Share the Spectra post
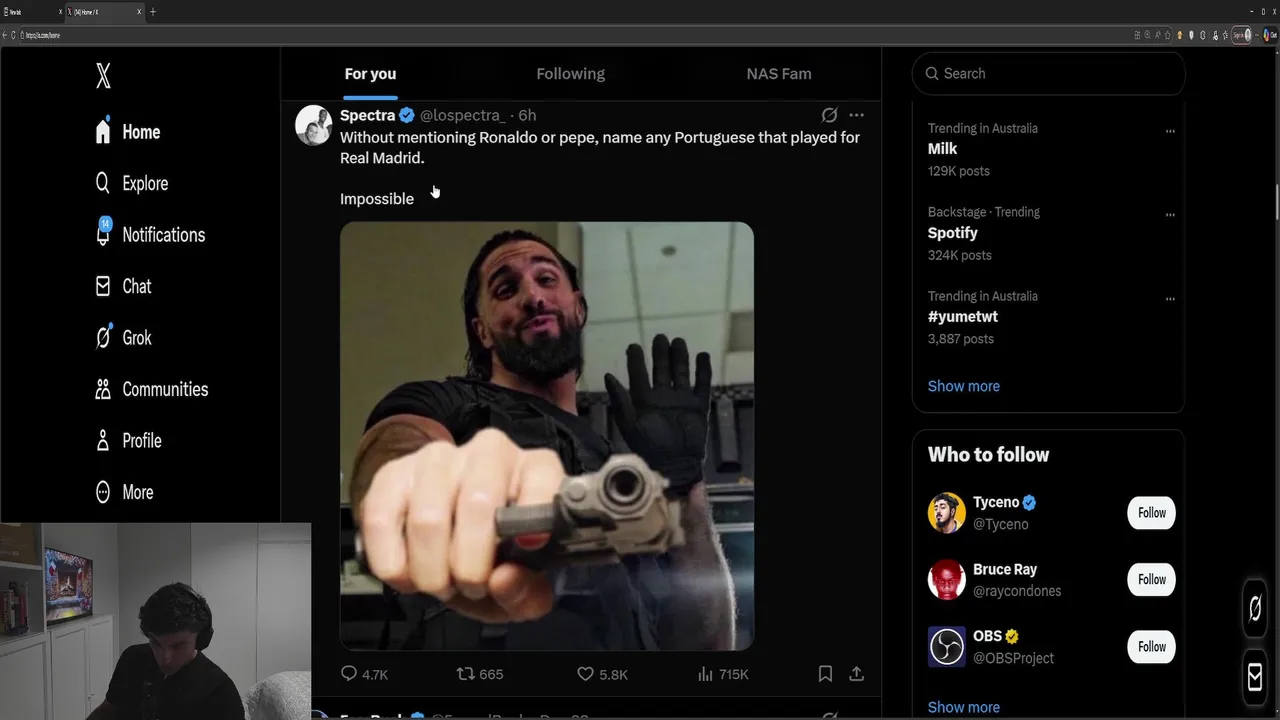This screenshot has width=1280, height=720. (856, 674)
